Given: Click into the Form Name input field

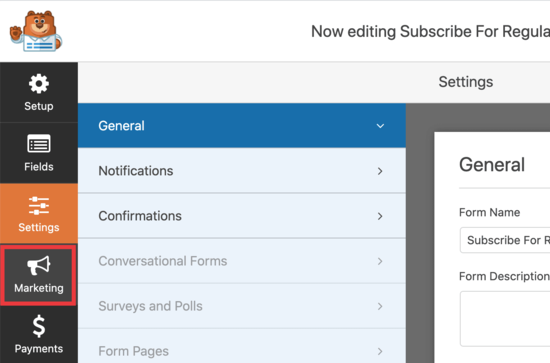Looking at the screenshot, I should click(505, 240).
